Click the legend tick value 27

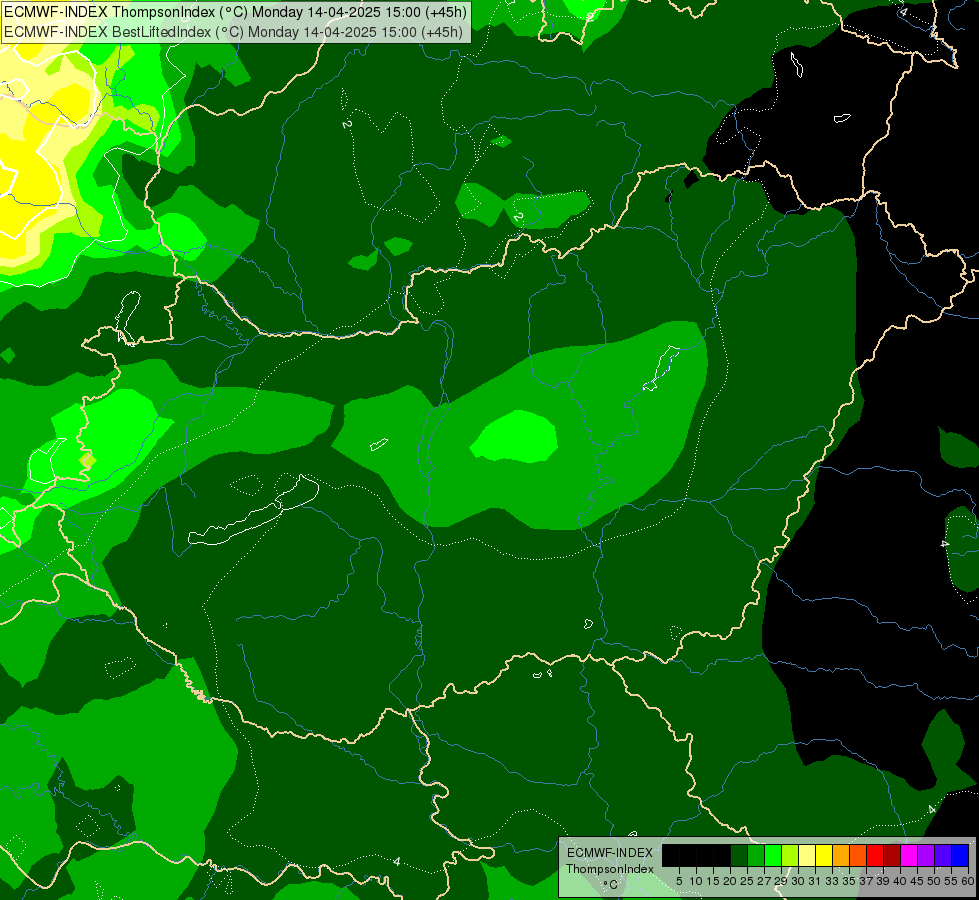tap(764, 881)
